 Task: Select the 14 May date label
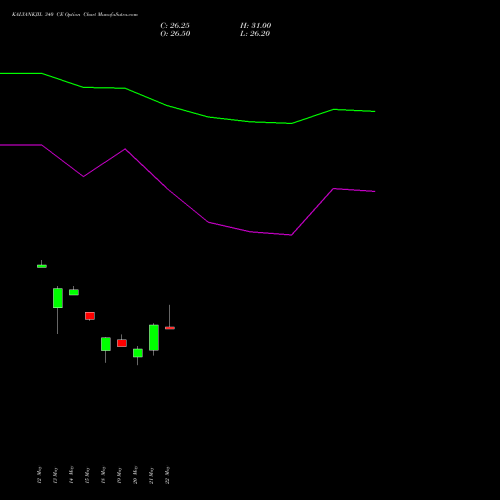click(71, 475)
